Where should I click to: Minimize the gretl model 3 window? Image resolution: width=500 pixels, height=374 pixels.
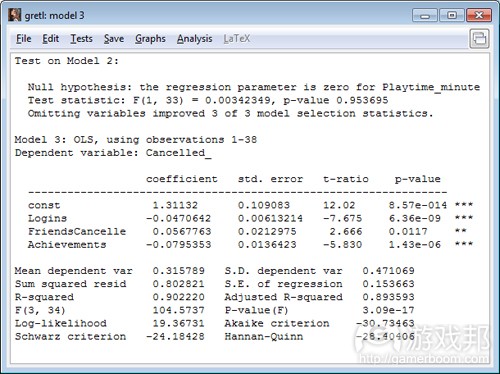[425, 15]
